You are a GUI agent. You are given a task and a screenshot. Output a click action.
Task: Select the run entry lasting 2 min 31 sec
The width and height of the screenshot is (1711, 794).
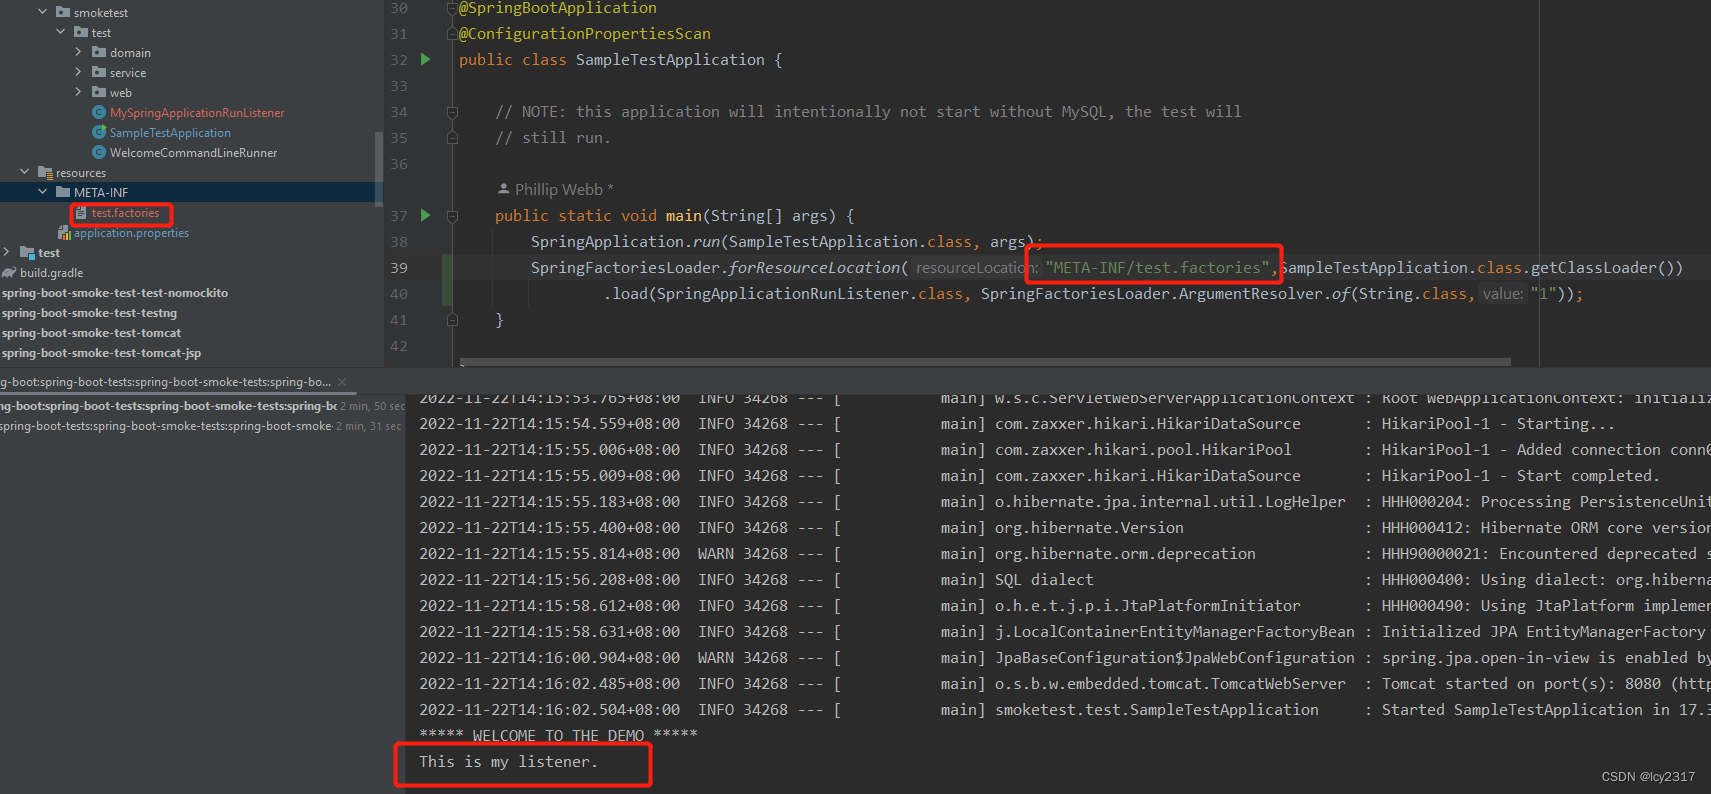tap(202, 426)
